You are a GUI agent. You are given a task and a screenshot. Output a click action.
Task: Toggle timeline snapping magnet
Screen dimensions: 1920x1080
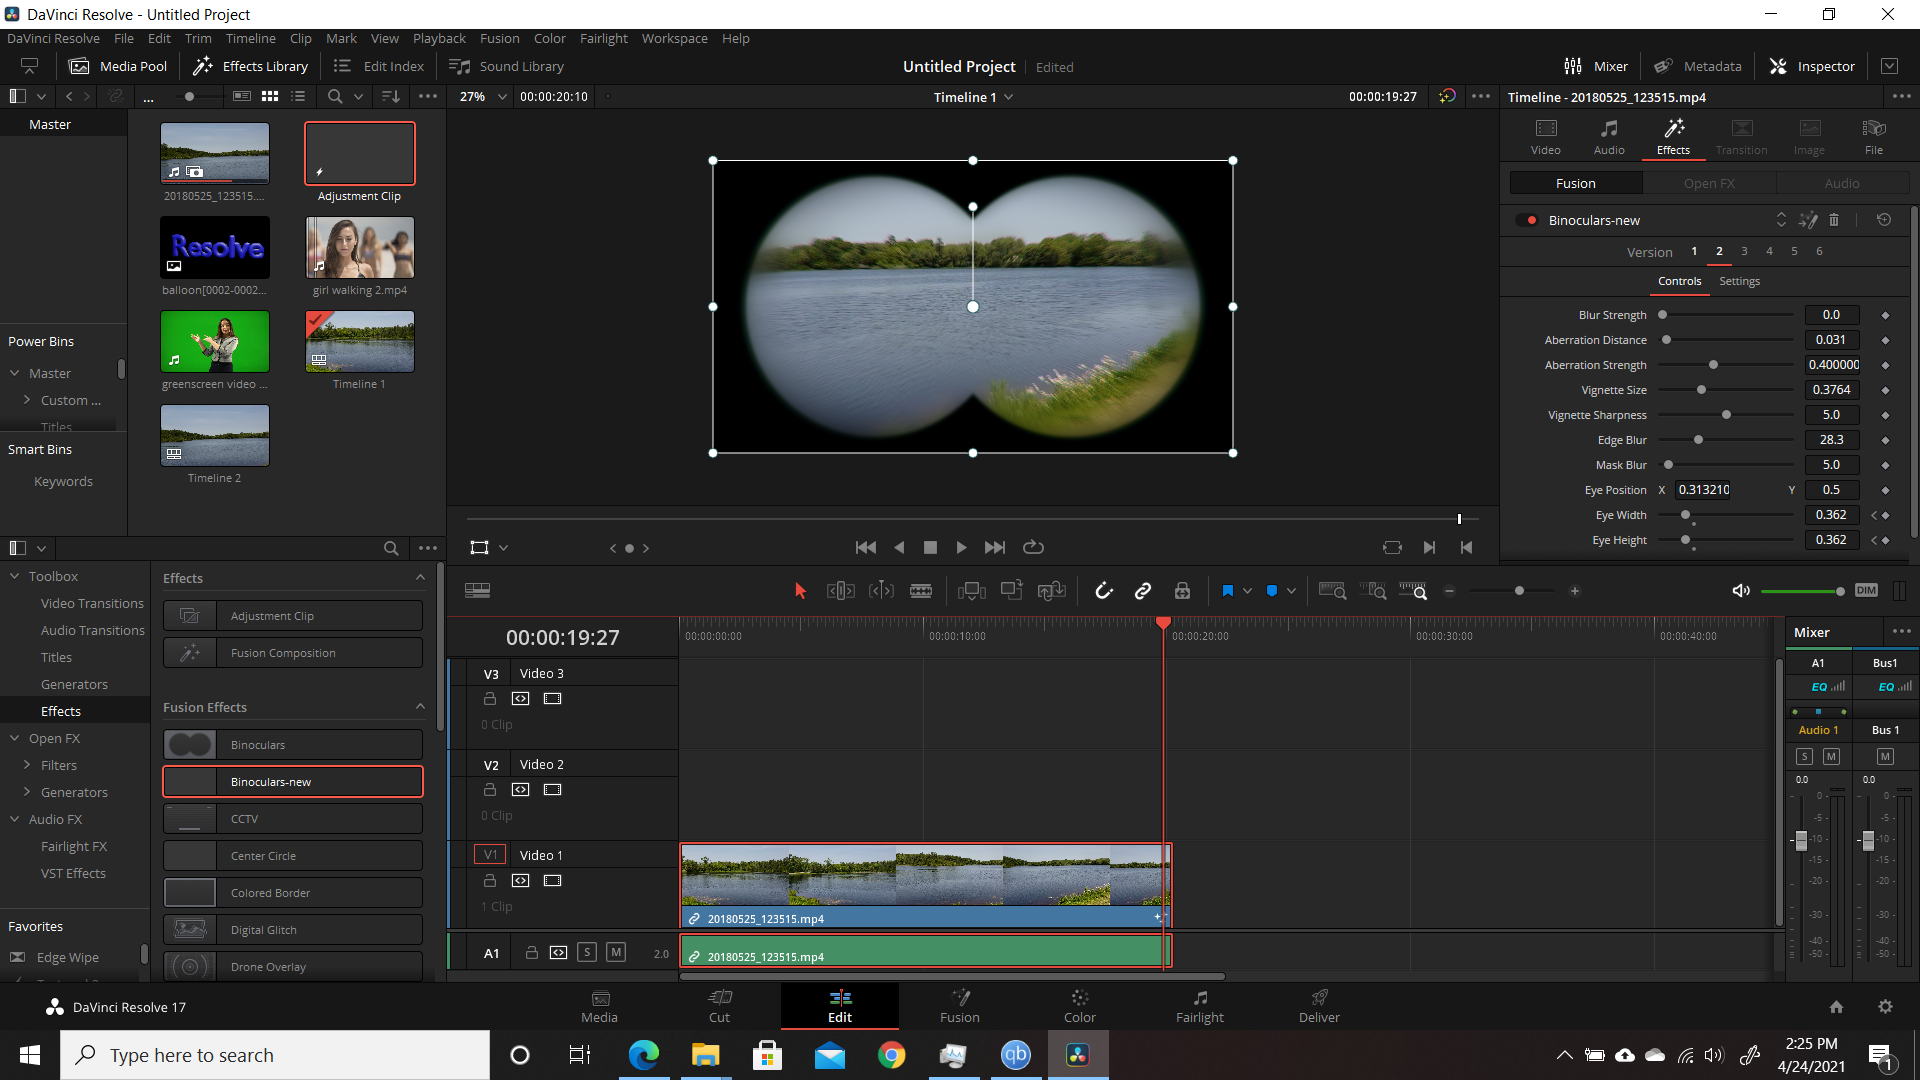pos(1104,591)
